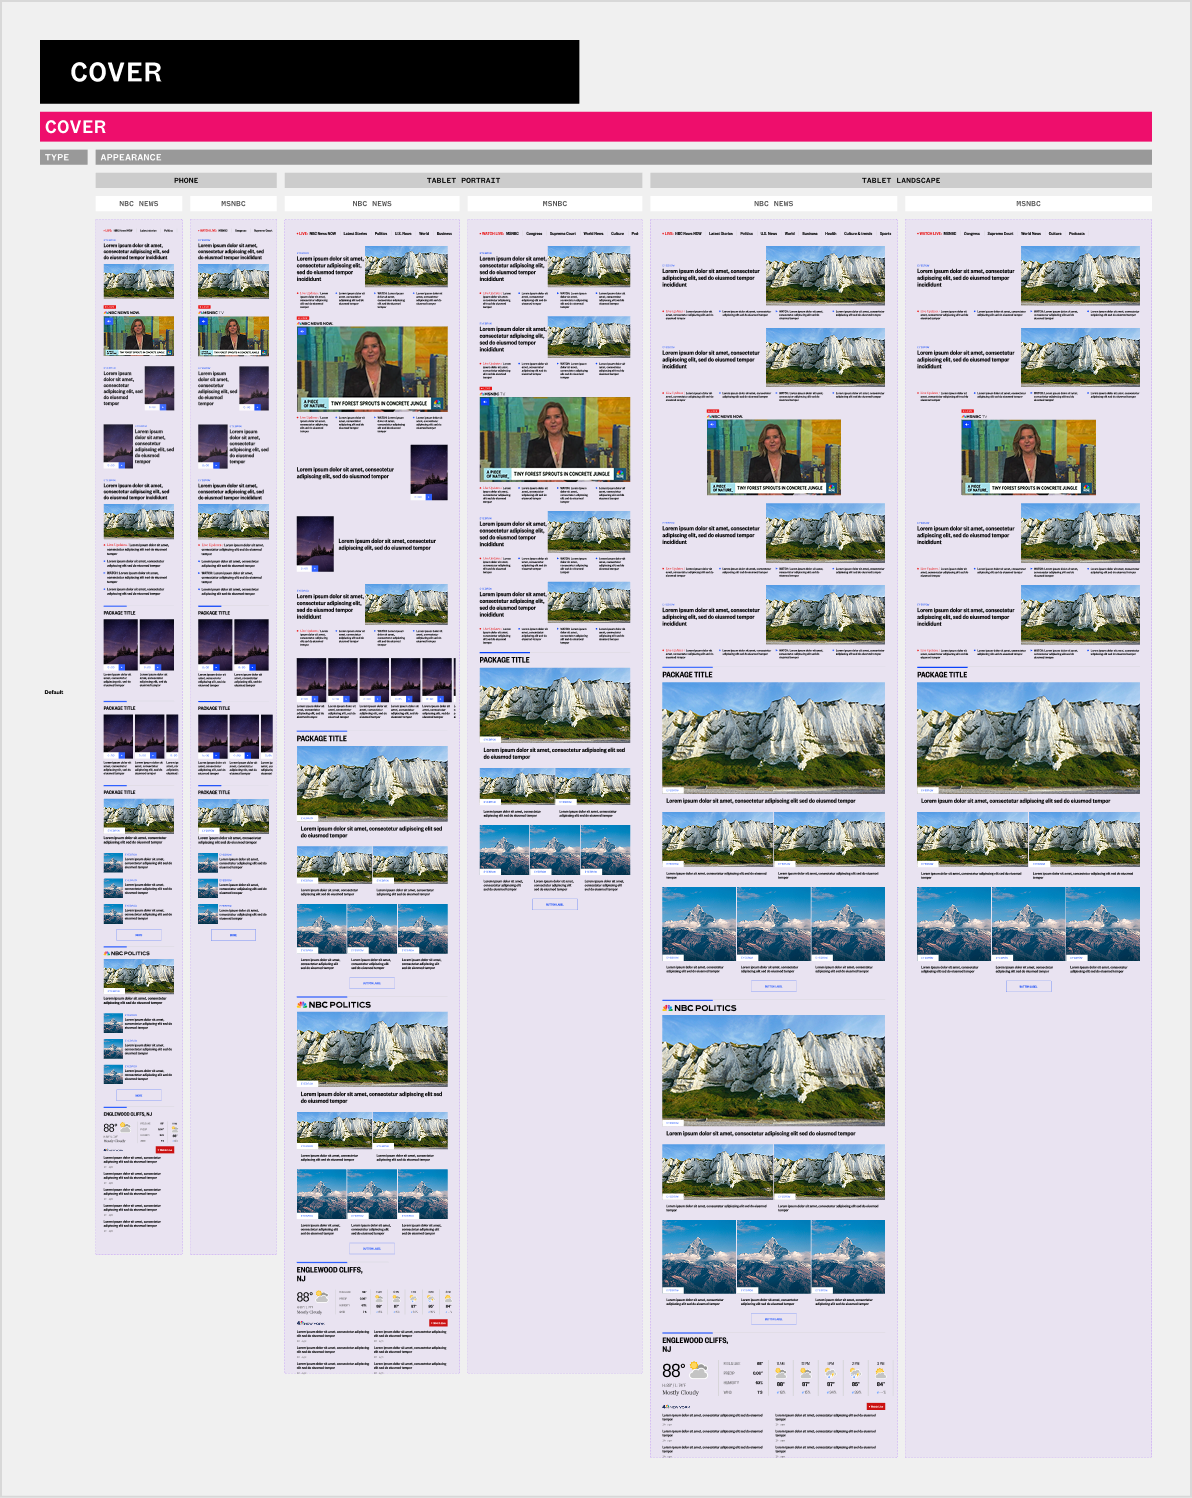This screenshot has width=1192, height=1498.
Task: Click the Default variant row label
Action: 54,692
